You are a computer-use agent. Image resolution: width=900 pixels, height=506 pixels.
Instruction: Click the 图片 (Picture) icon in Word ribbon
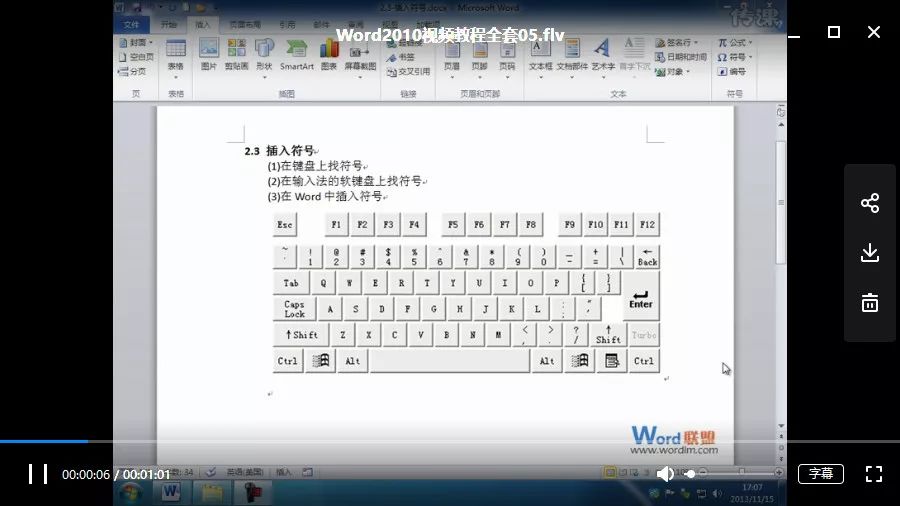[208, 55]
